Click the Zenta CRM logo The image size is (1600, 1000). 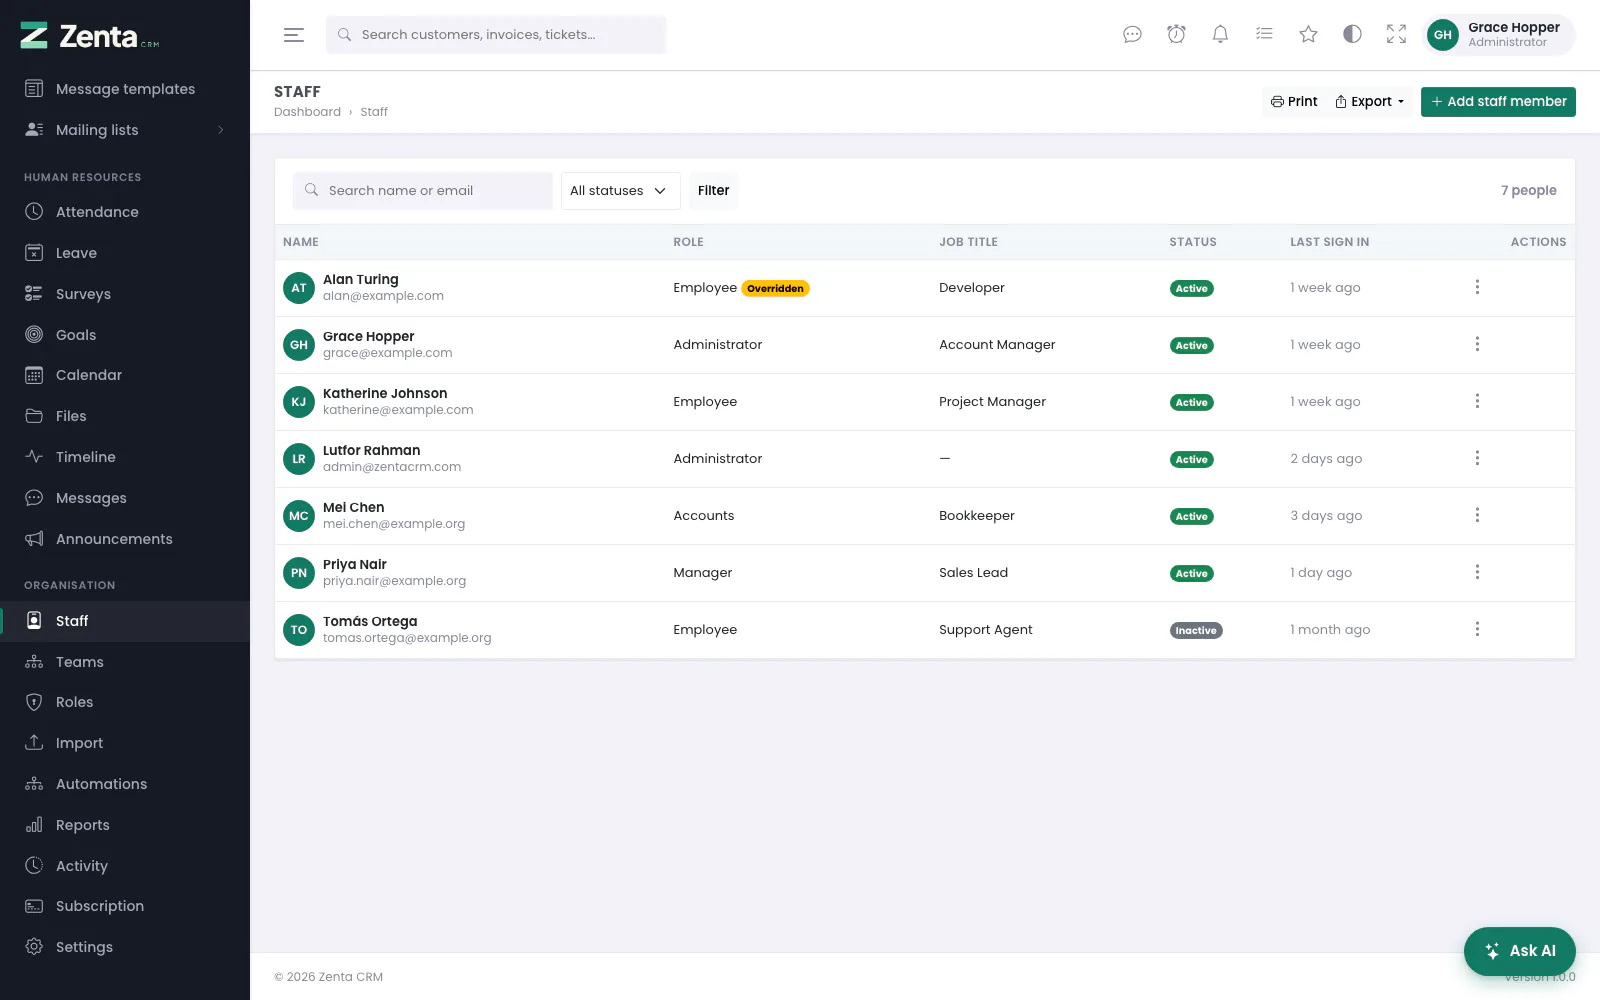90,36
